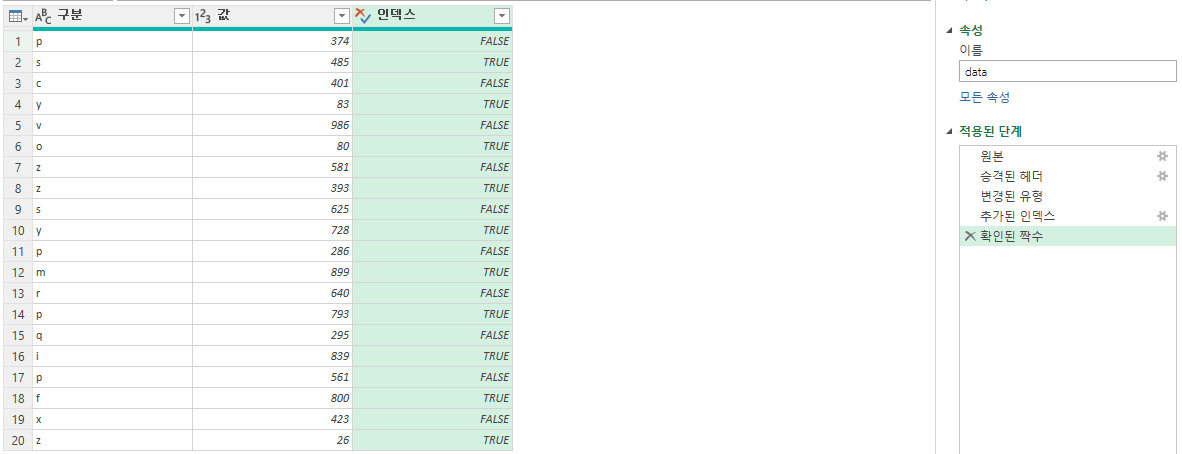
Task: Click the 구분 cell containing r
Action: click(112, 293)
